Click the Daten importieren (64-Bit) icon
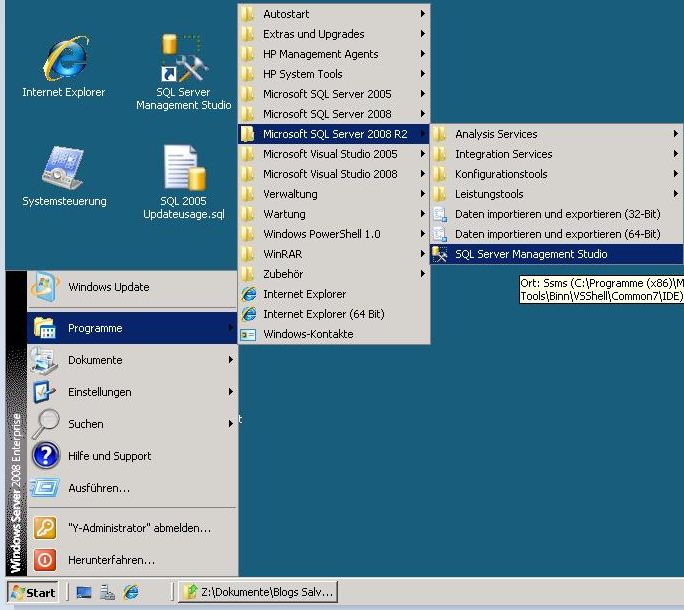The width and height of the screenshot is (684, 610). pyautogui.click(x=440, y=234)
